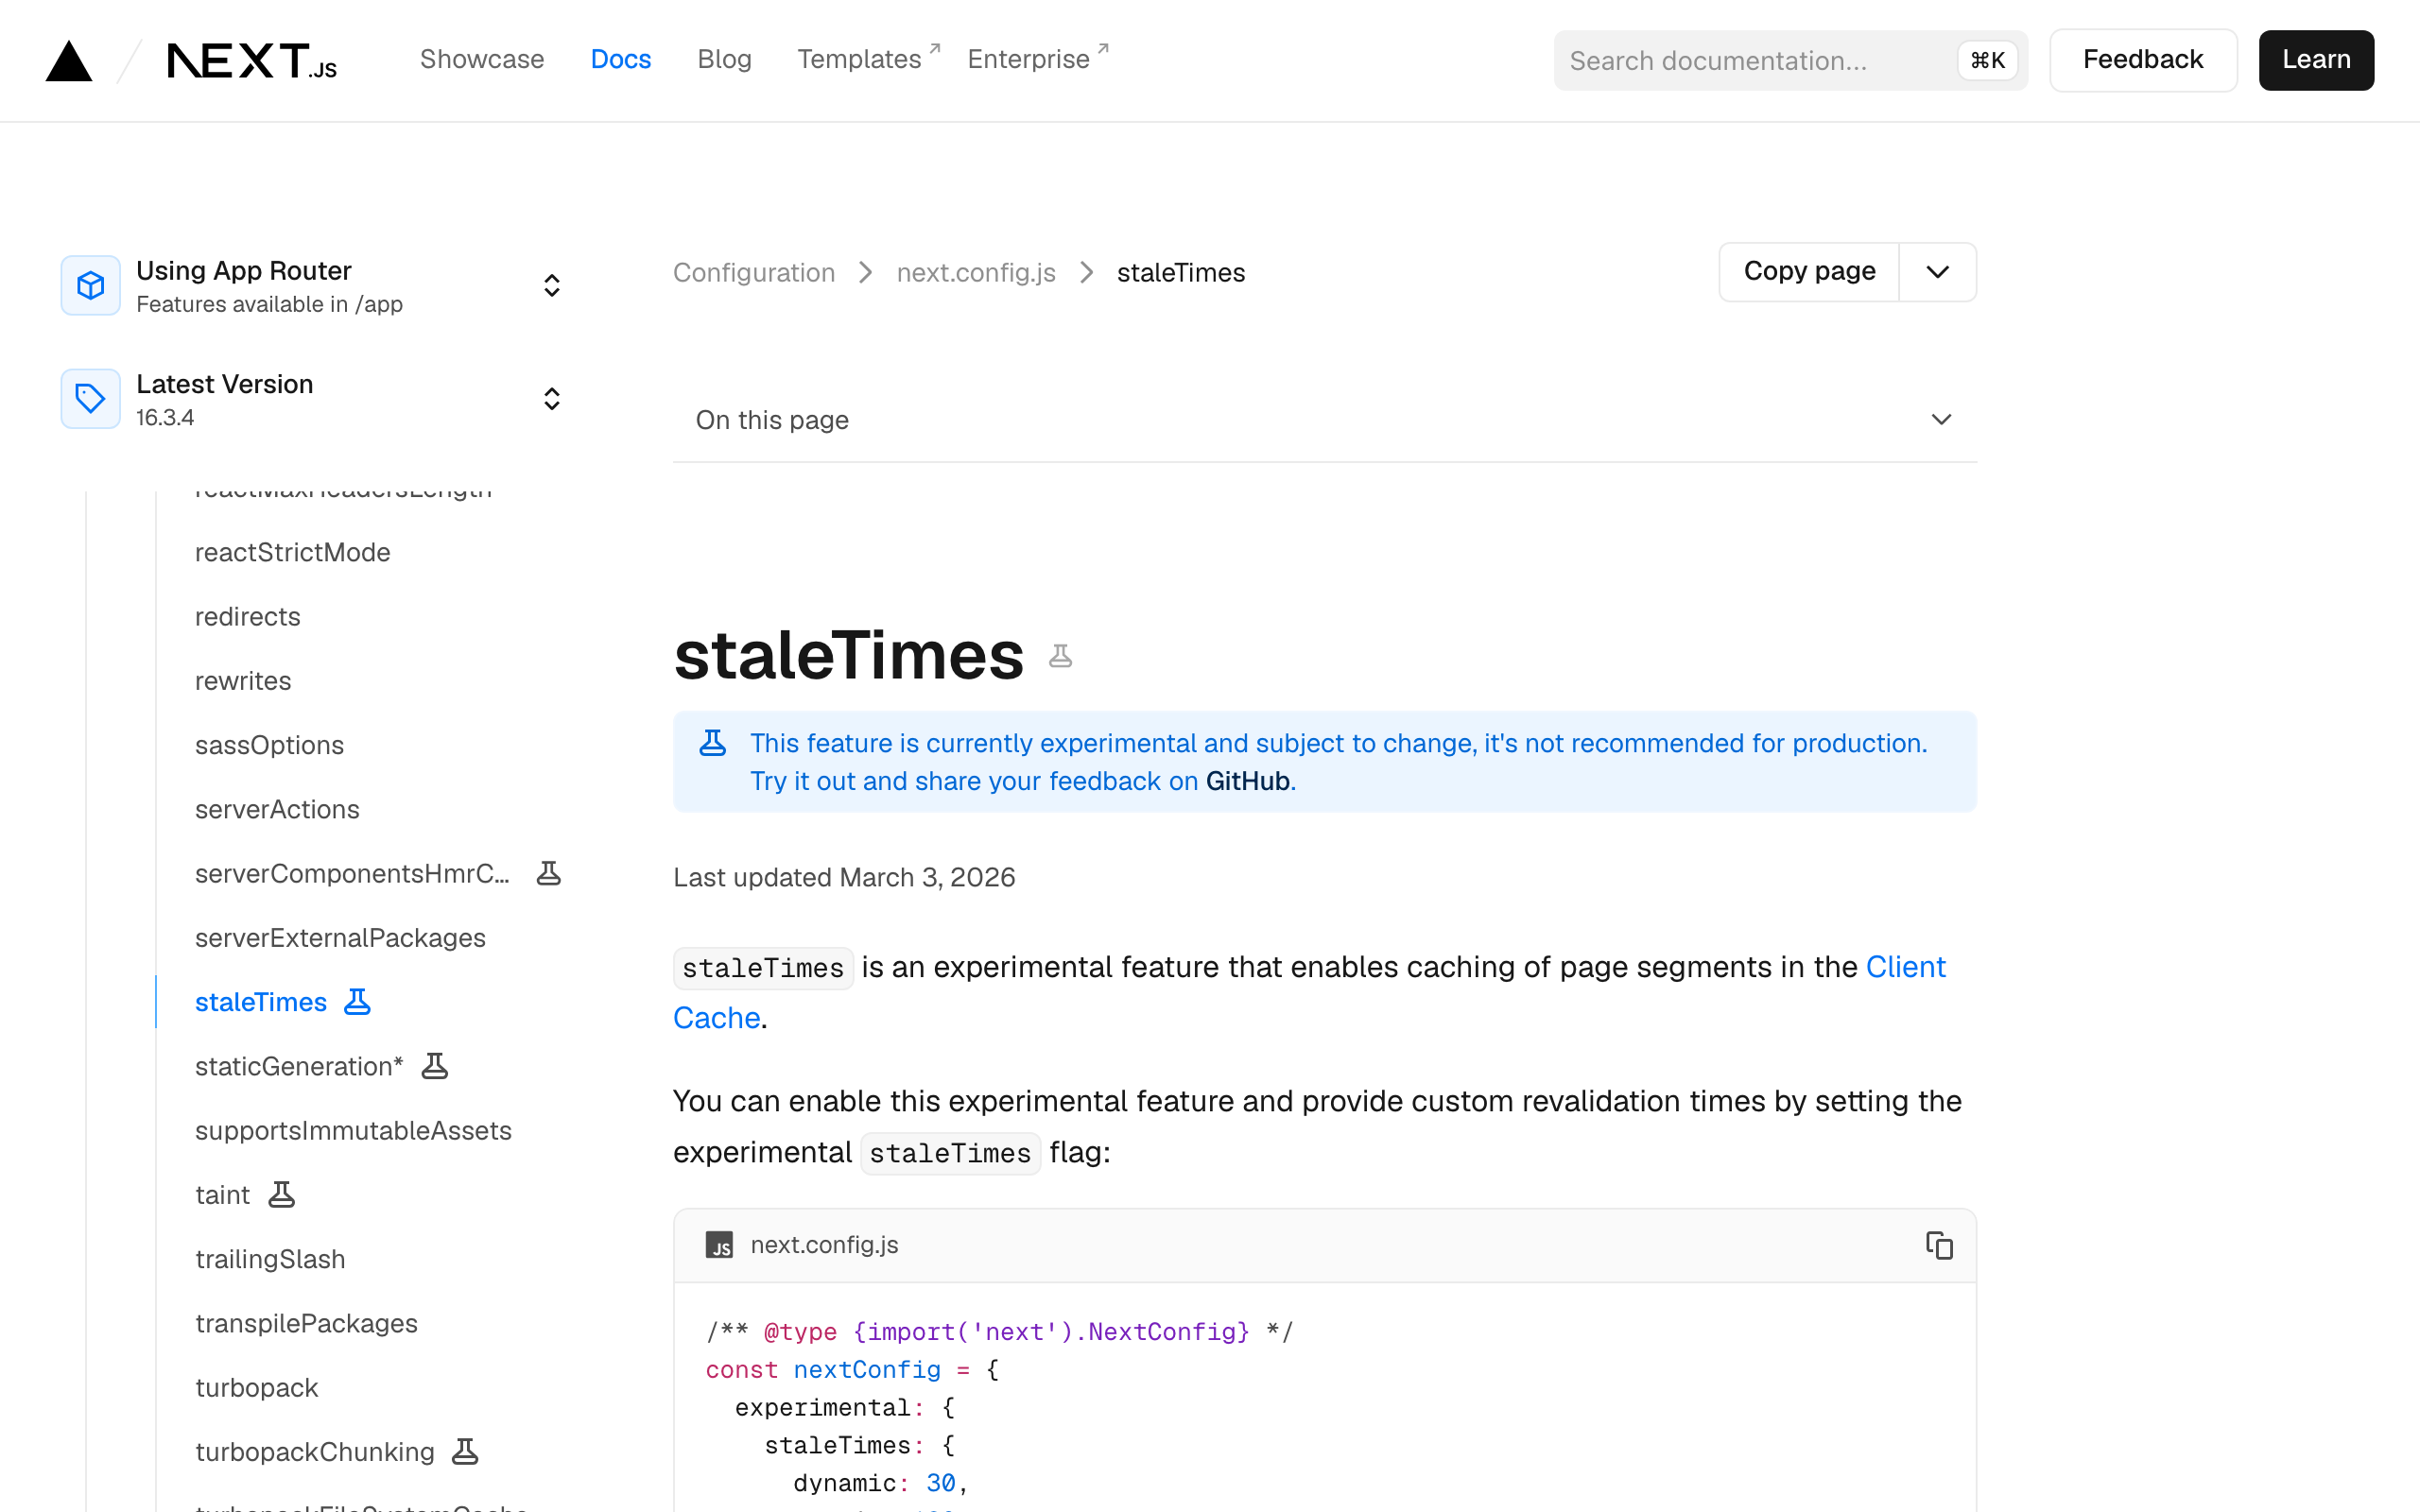
Task: Follow the GitHub link in the notice
Action: click(1247, 781)
